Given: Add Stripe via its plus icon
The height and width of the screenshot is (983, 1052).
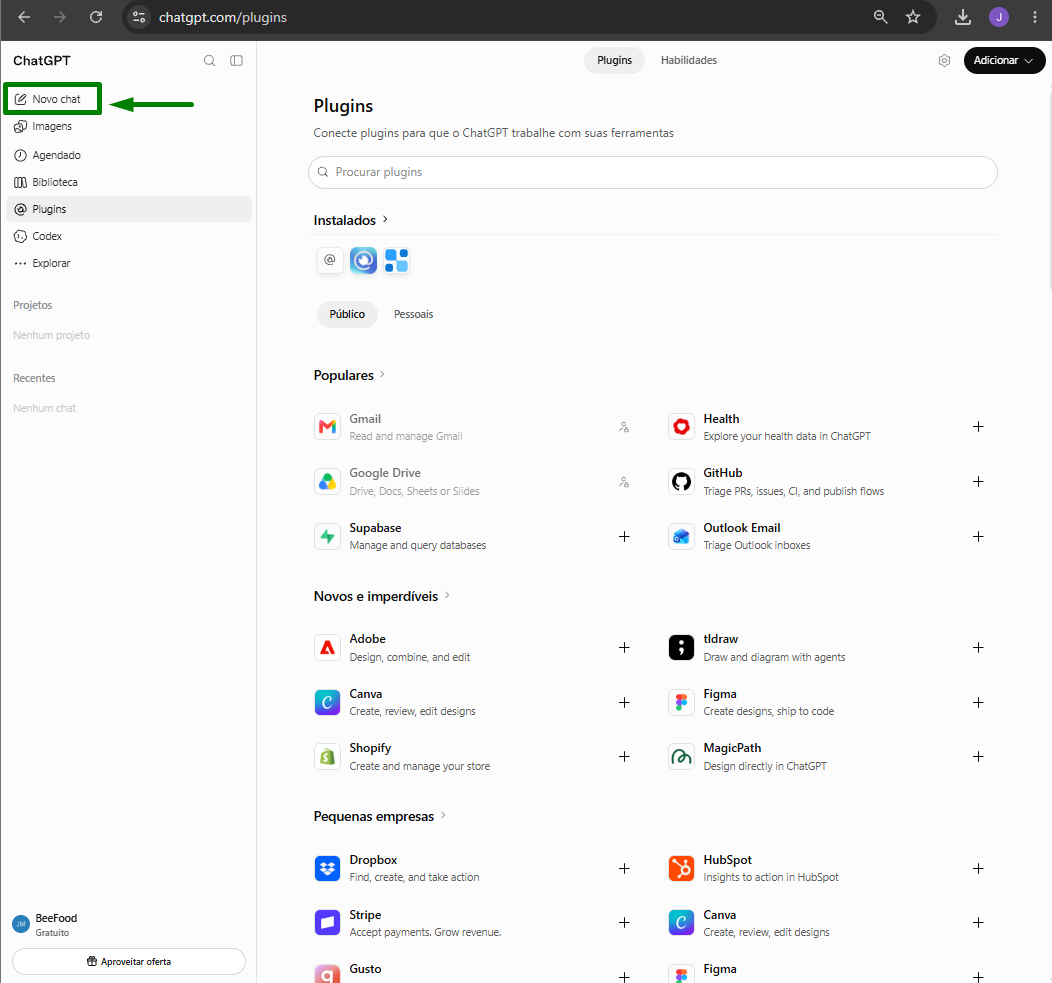Looking at the screenshot, I should [624, 923].
